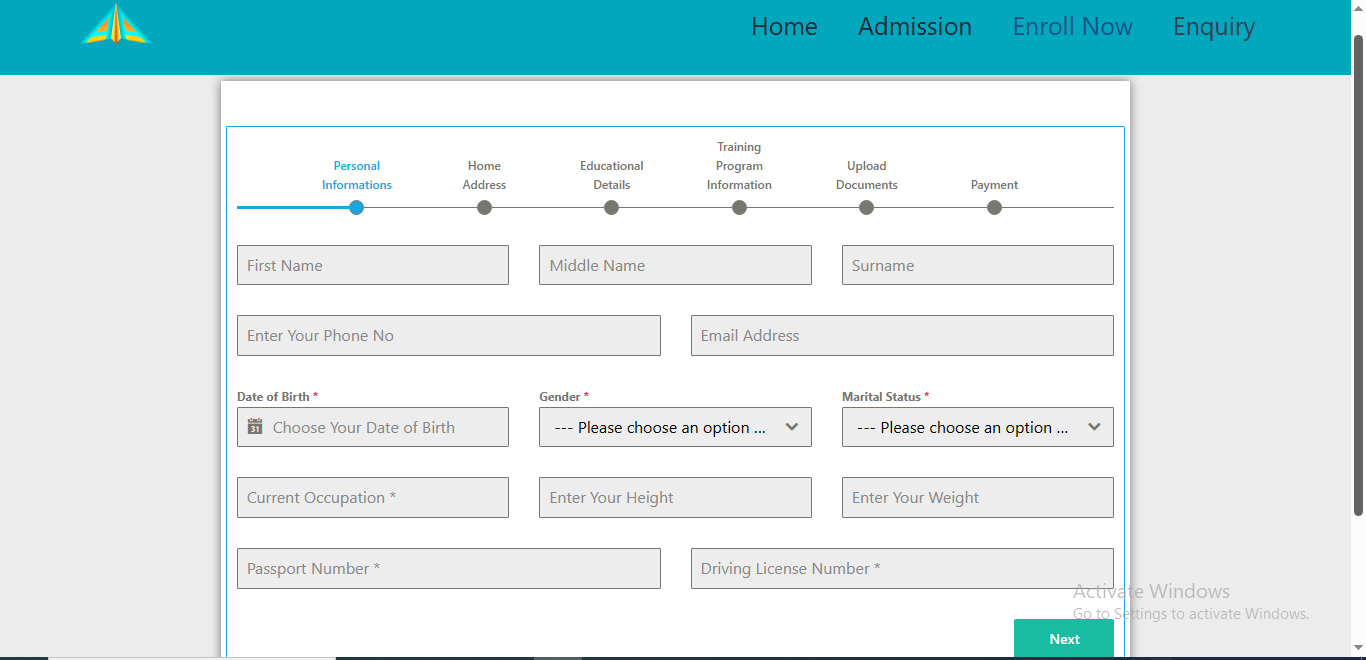
Task: Focus the First Name field
Action: click(373, 265)
